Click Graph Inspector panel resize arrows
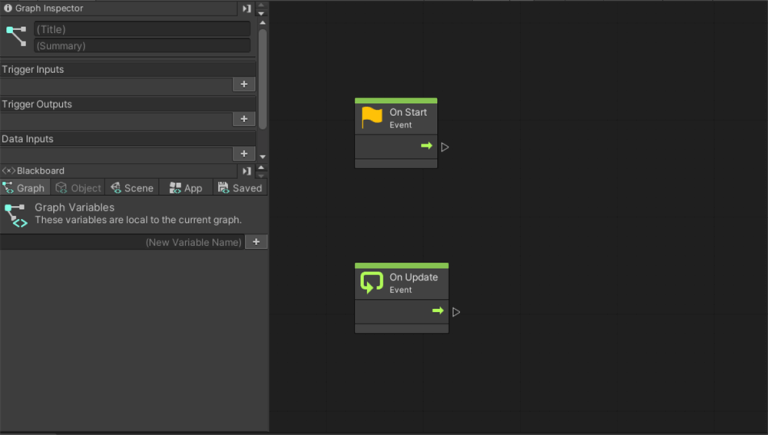 (x=261, y=9)
